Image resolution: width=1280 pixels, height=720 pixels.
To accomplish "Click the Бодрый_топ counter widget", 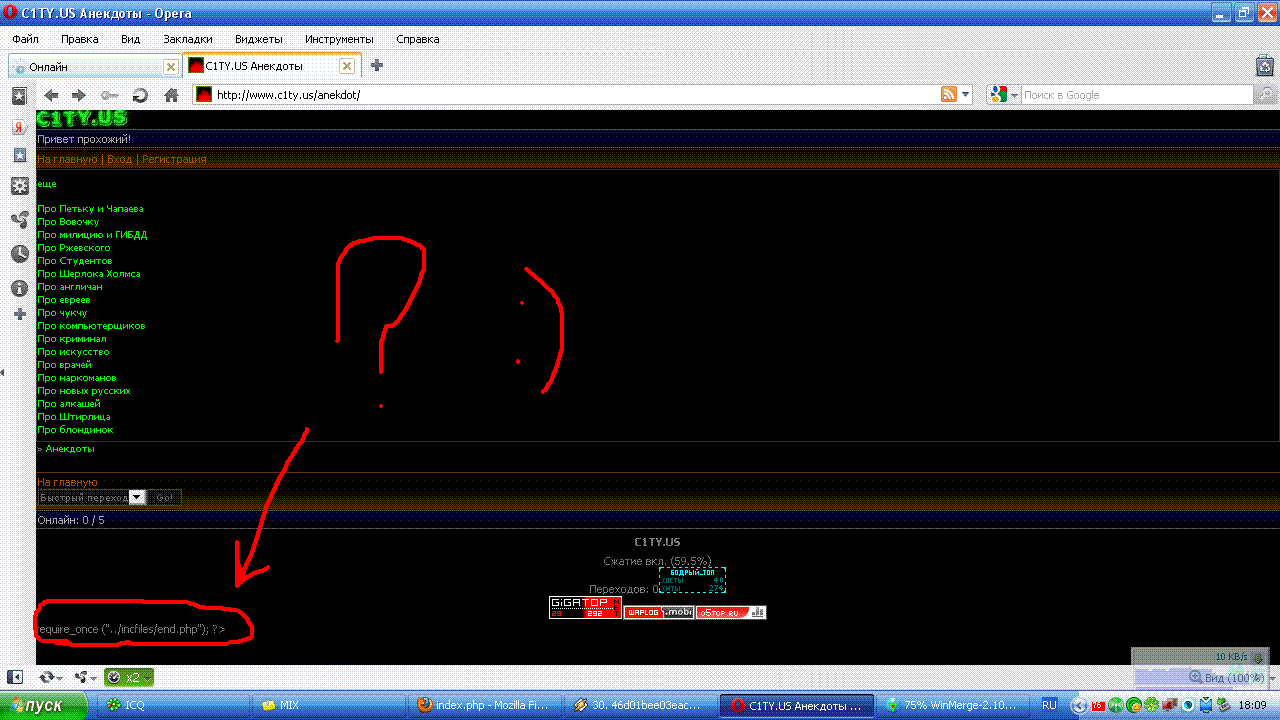I will click(x=692, y=581).
